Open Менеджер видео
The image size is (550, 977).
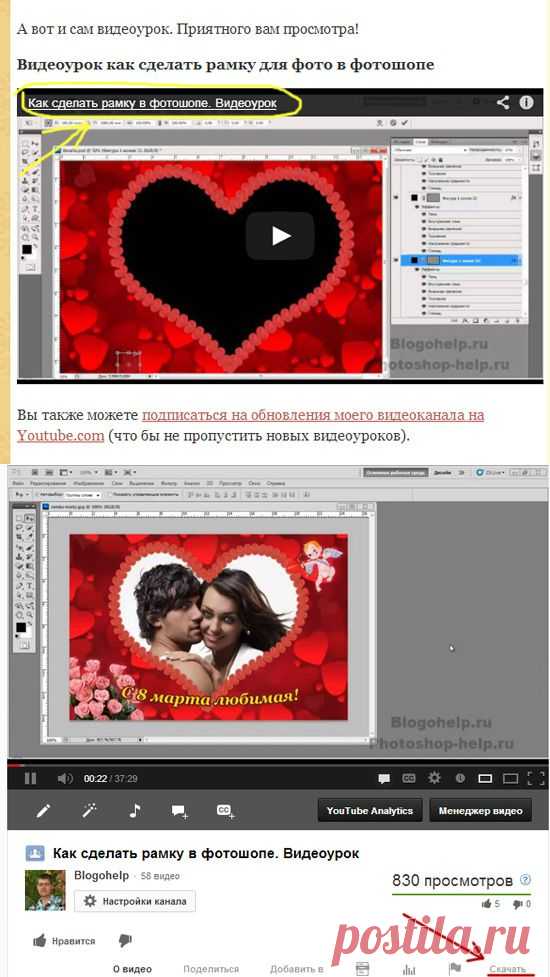tap(480, 811)
